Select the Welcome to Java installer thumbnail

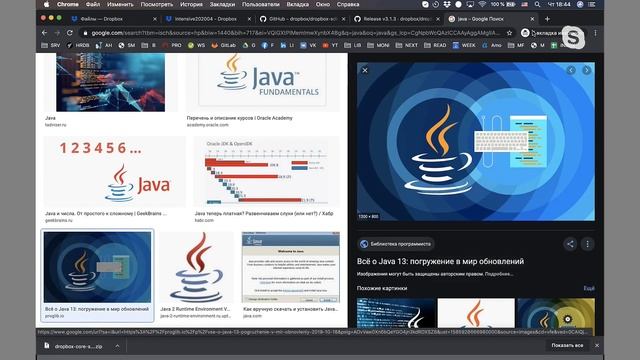pyautogui.click(x=291, y=267)
